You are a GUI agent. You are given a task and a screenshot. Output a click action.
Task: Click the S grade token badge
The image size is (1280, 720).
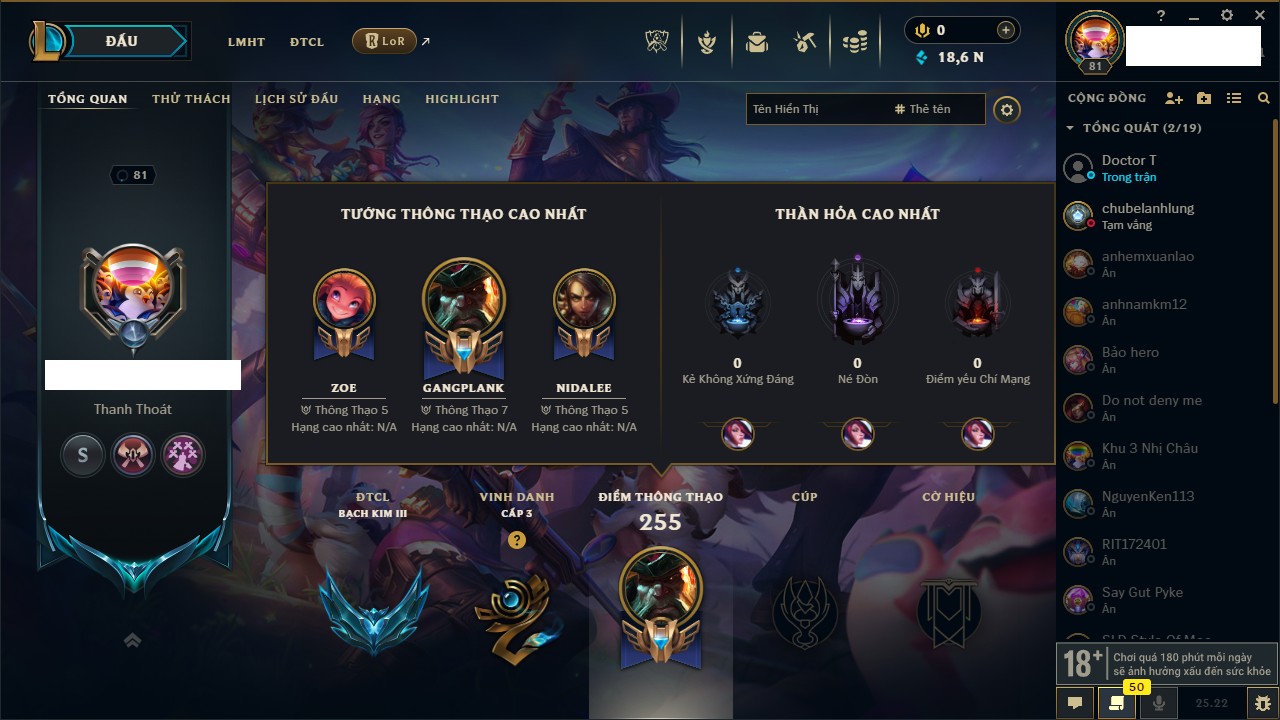83,455
